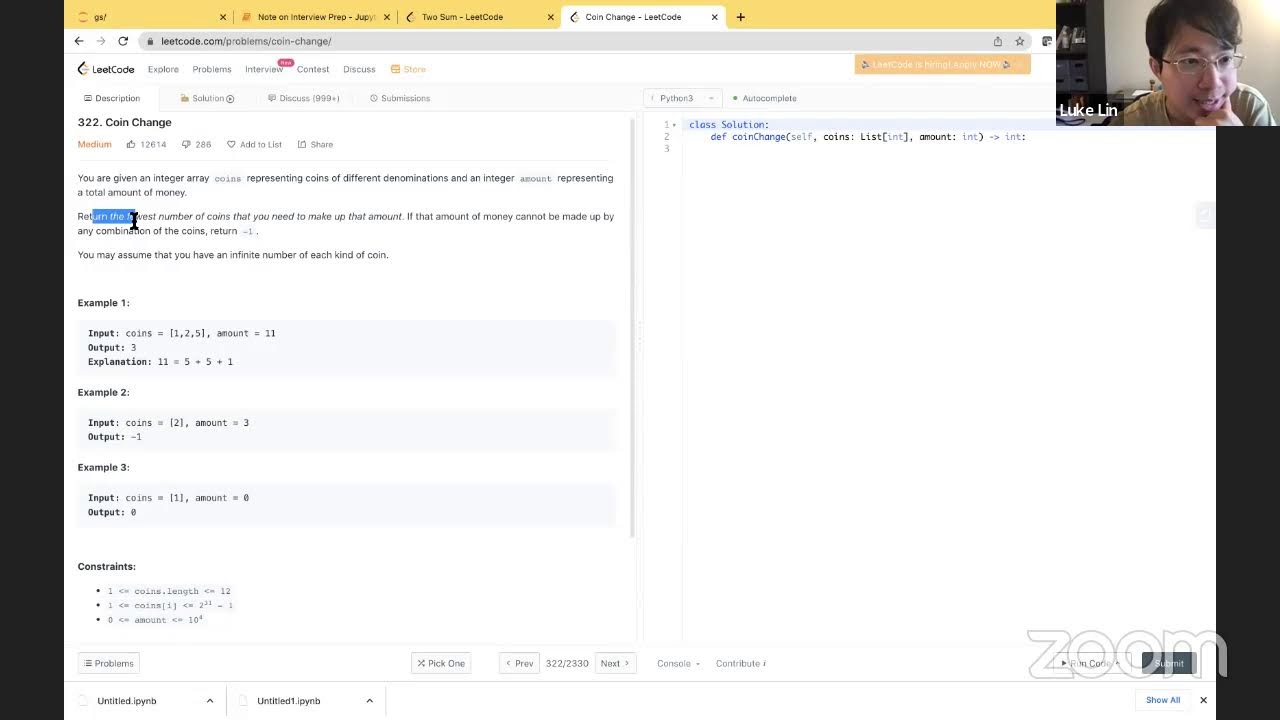Click the 322/2330 problem counter
This screenshot has width=1280, height=720.
[567, 663]
